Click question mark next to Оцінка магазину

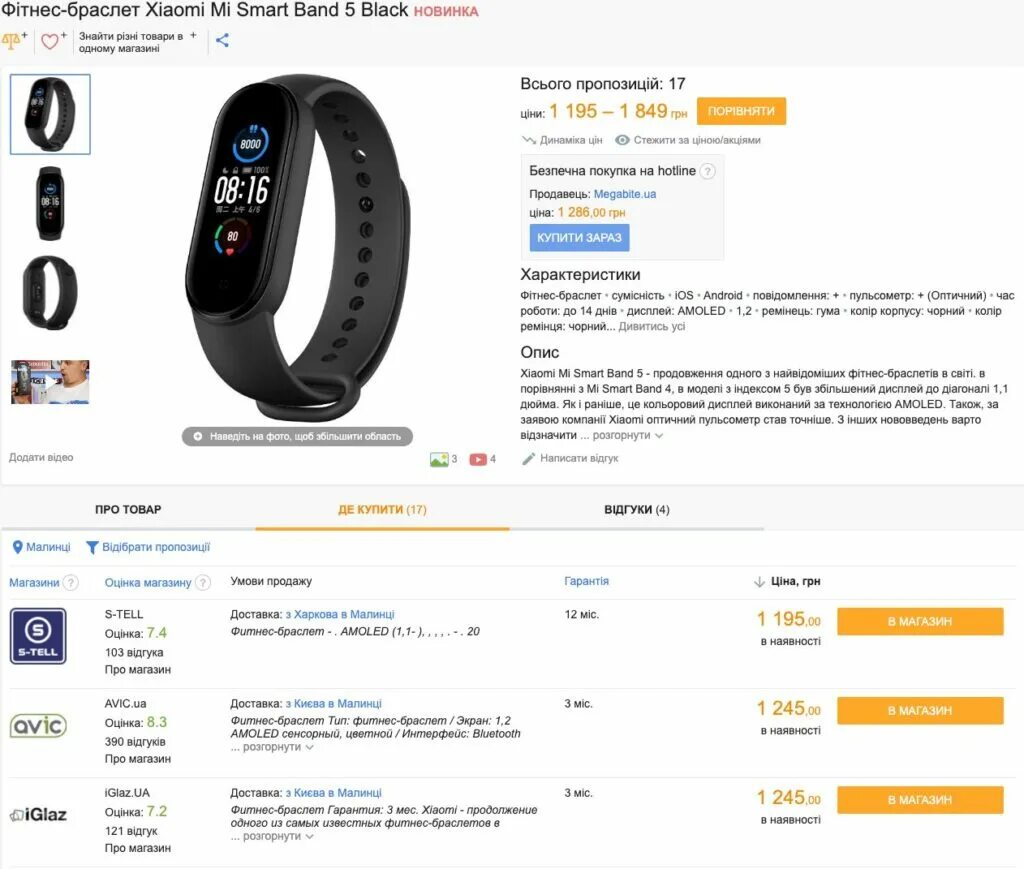tap(203, 582)
